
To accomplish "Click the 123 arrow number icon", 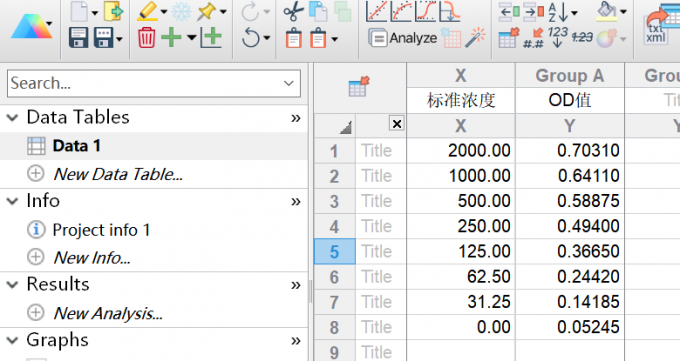I will tap(558, 37).
